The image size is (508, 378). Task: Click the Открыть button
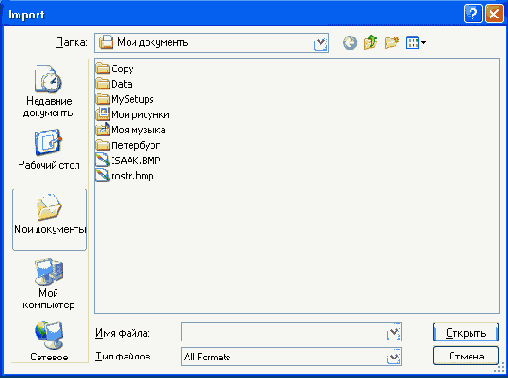pos(466,332)
